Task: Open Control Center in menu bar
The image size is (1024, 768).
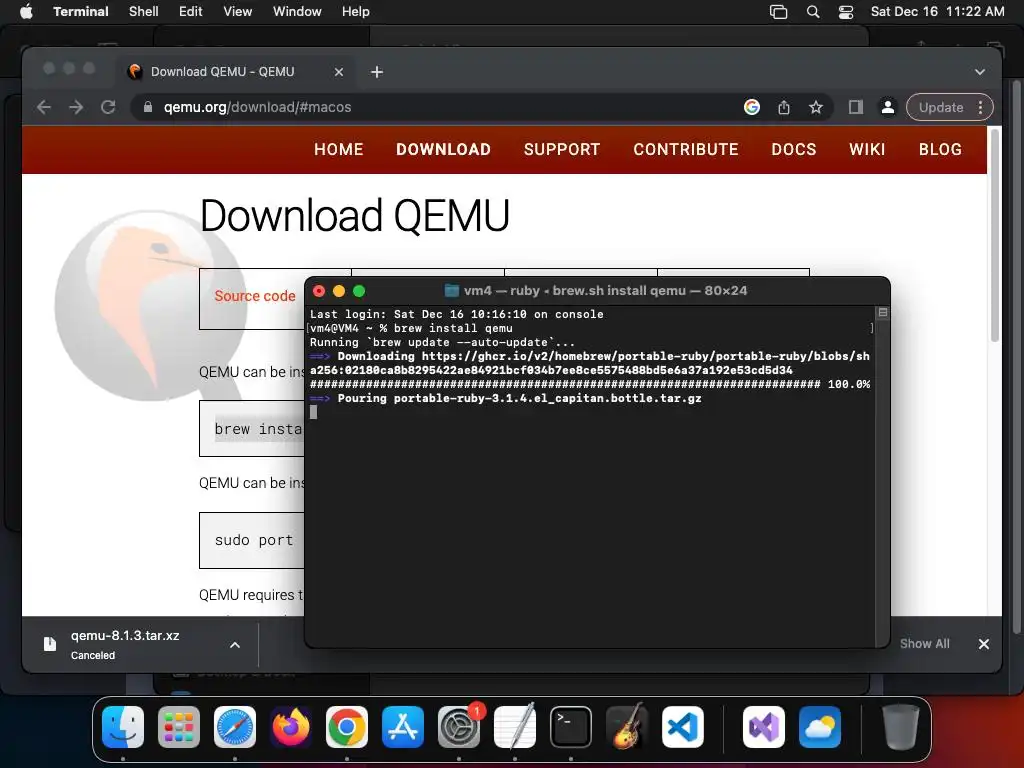Action: tap(846, 12)
